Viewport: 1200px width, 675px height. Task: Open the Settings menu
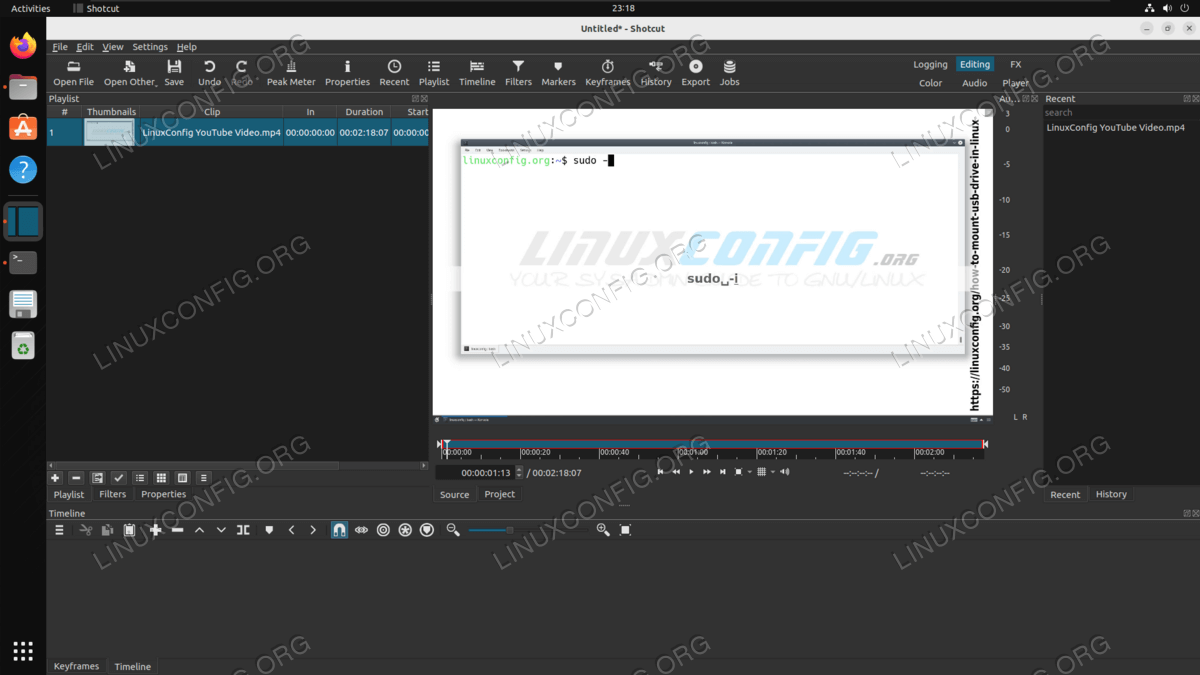[x=150, y=47]
